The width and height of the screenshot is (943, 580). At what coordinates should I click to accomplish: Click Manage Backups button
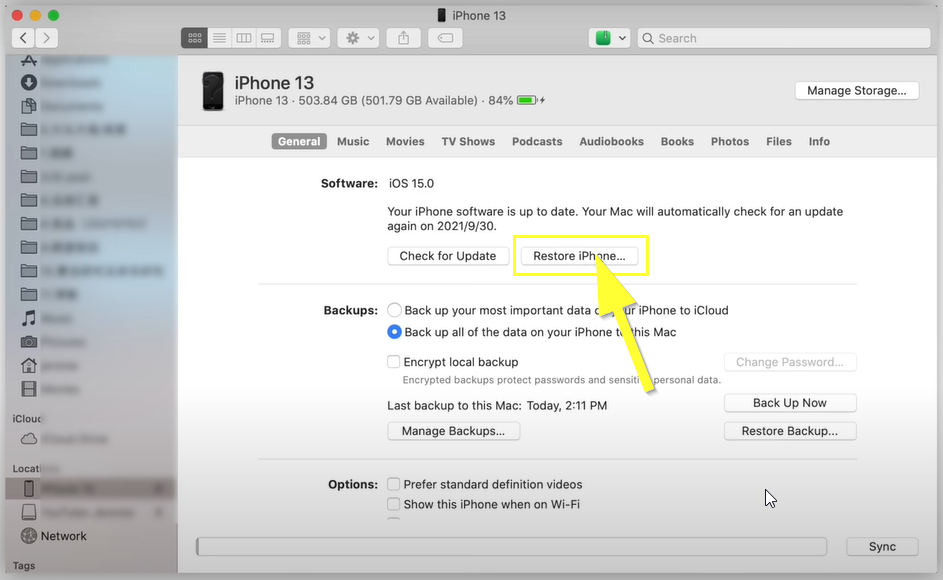(x=453, y=431)
